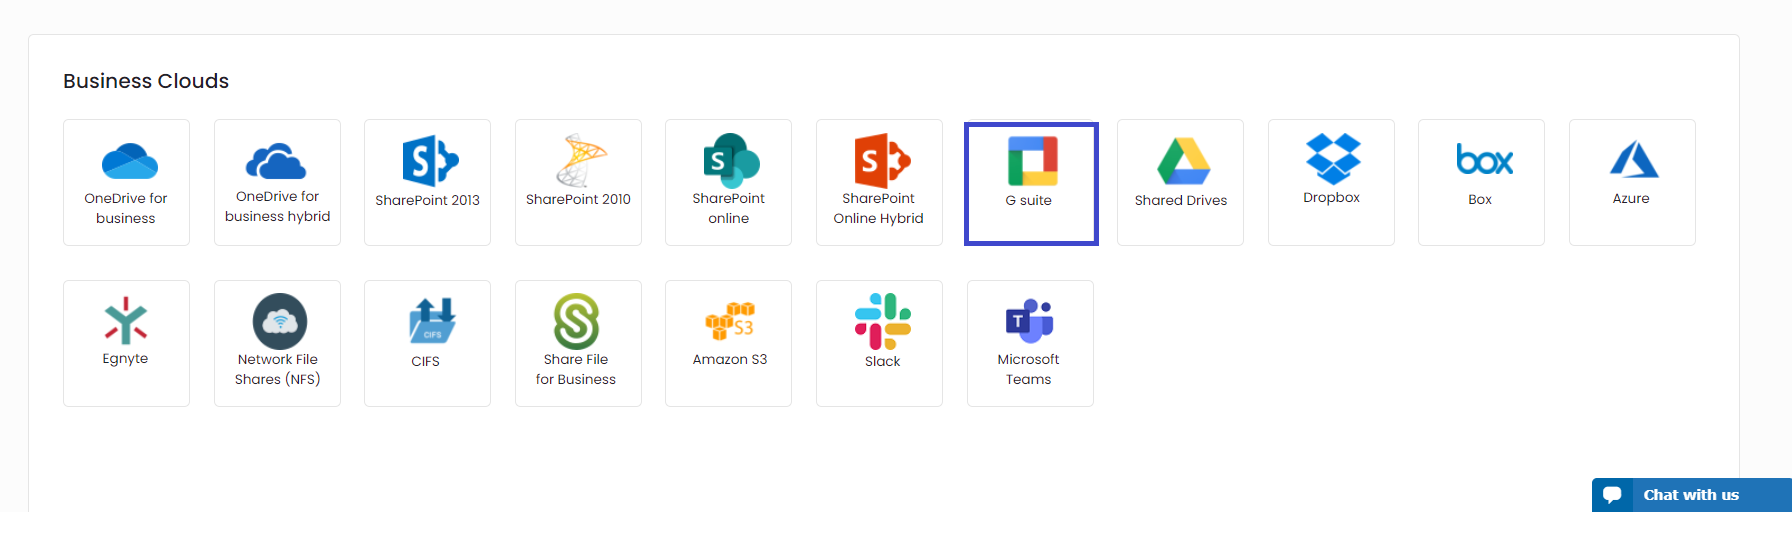This screenshot has height=557, width=1792.
Task: Click the 'Amazon S3' label text
Action: pyautogui.click(x=730, y=359)
